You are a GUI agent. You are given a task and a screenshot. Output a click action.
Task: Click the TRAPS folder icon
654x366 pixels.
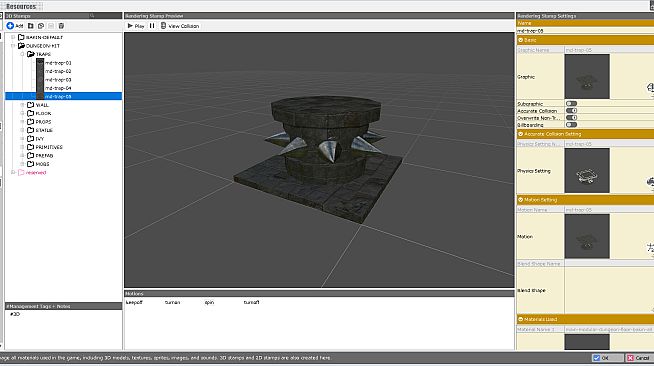click(x=30, y=54)
